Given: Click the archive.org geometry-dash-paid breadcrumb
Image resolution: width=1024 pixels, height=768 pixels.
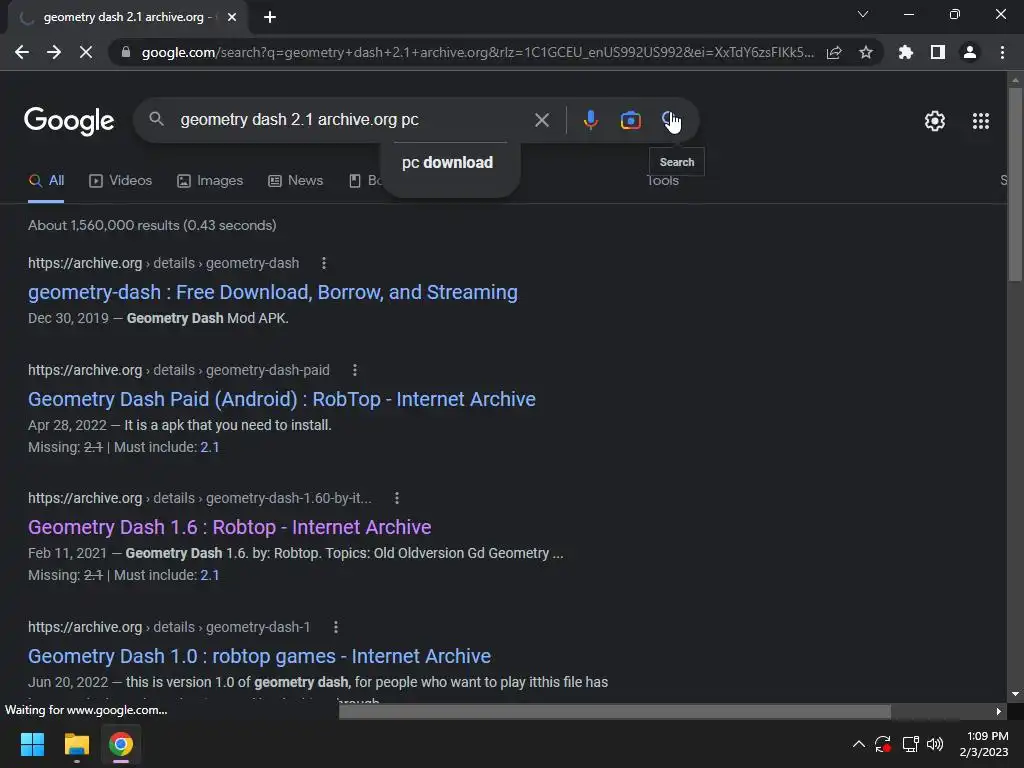Looking at the screenshot, I should [x=179, y=370].
